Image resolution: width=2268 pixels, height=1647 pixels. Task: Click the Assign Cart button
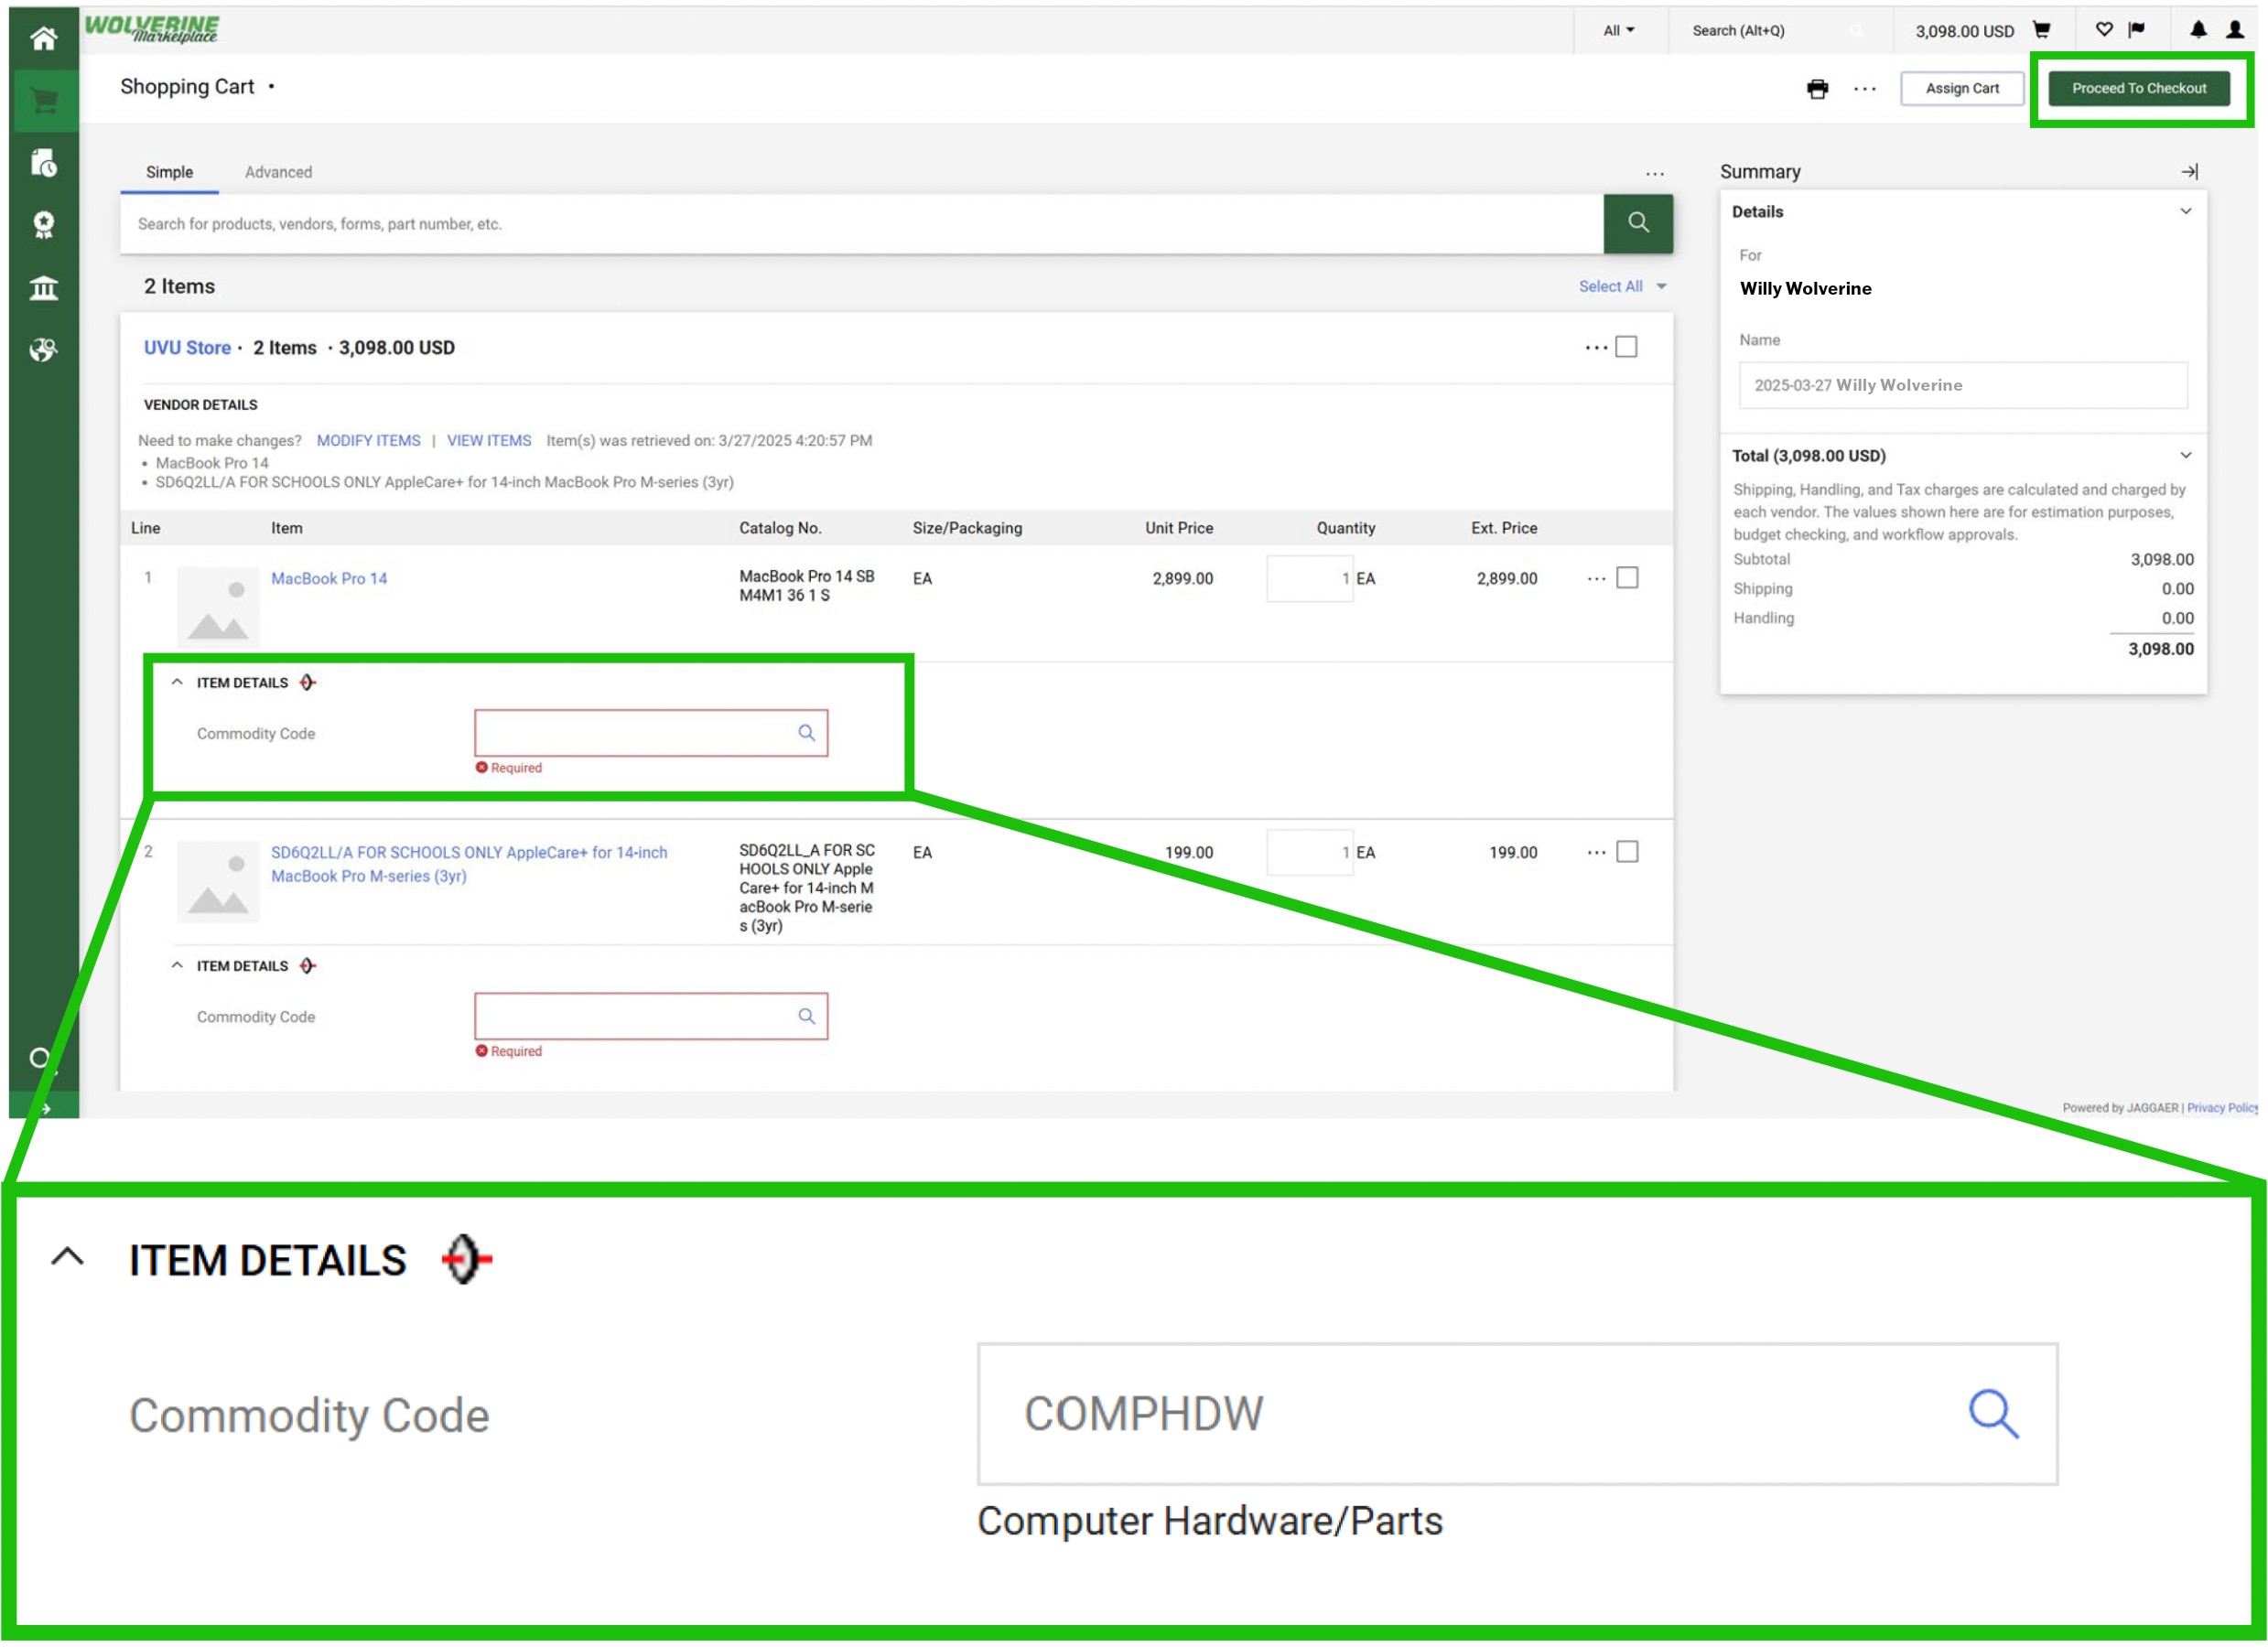[x=1962, y=88]
